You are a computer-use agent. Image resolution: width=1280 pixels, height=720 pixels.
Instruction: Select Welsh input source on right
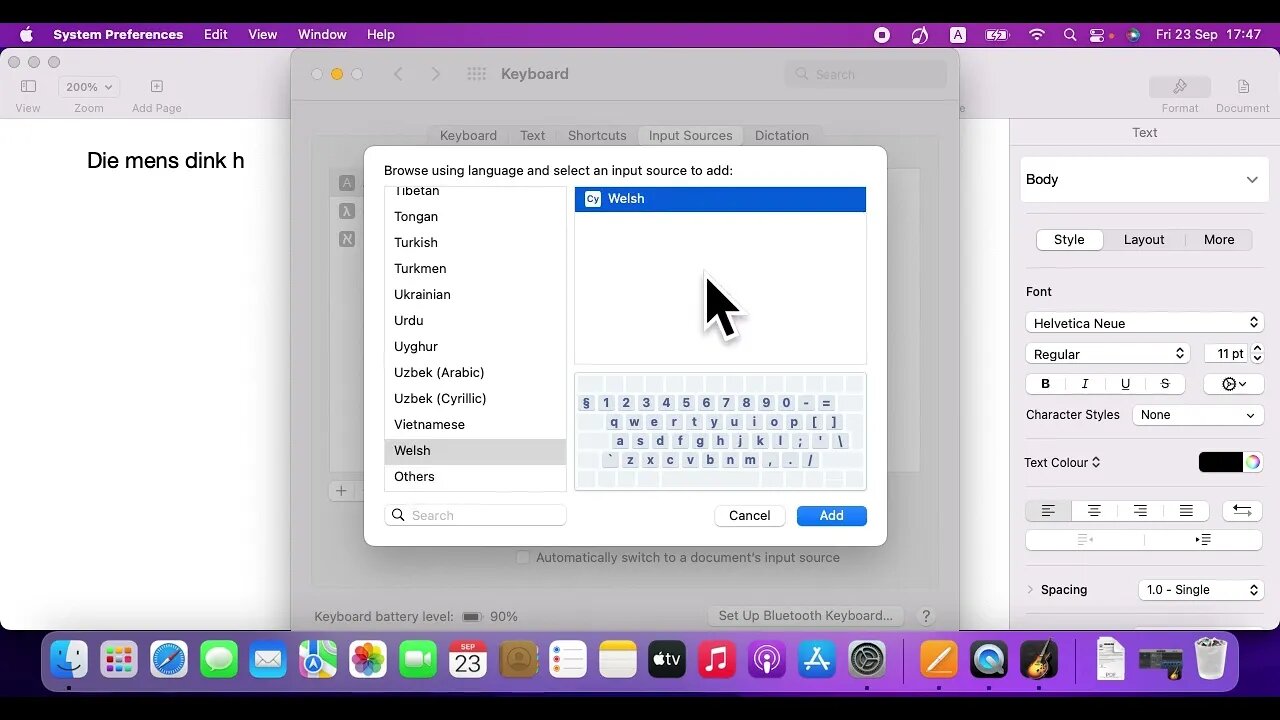pos(720,199)
